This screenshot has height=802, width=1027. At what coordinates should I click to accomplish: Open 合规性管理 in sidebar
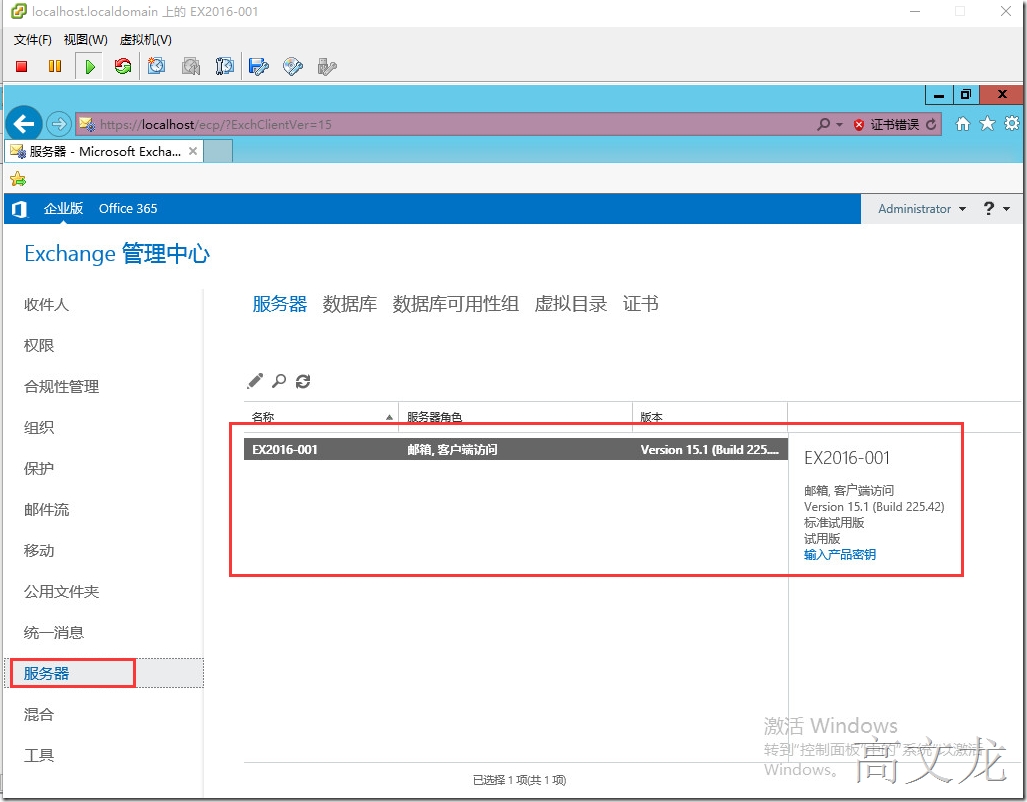tap(62, 387)
